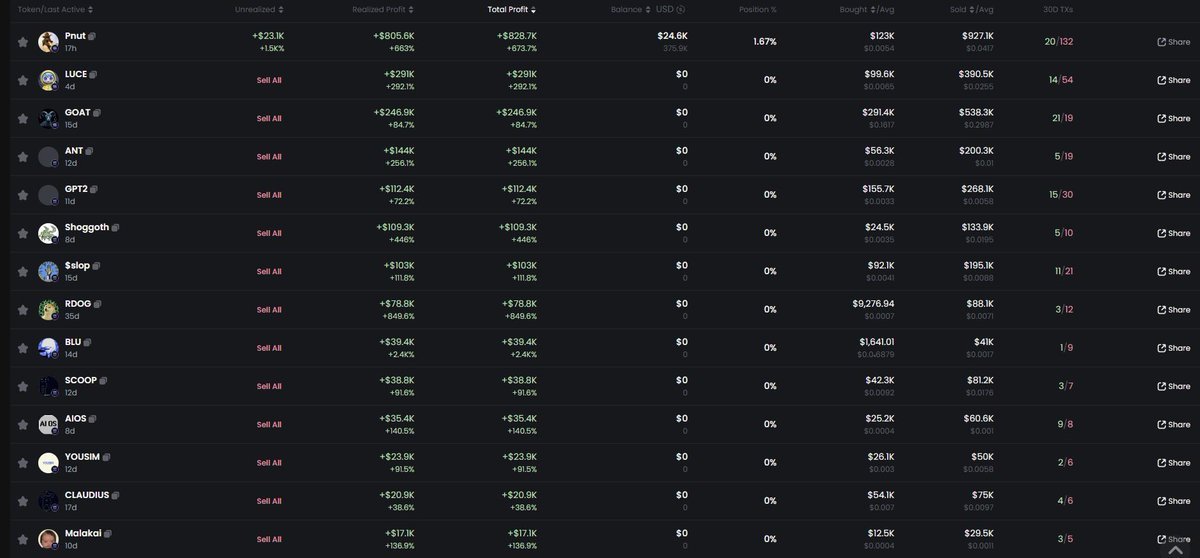This screenshot has width=1200, height=558.
Task: Toggle the USD balance currency switch
Action: [681, 9]
